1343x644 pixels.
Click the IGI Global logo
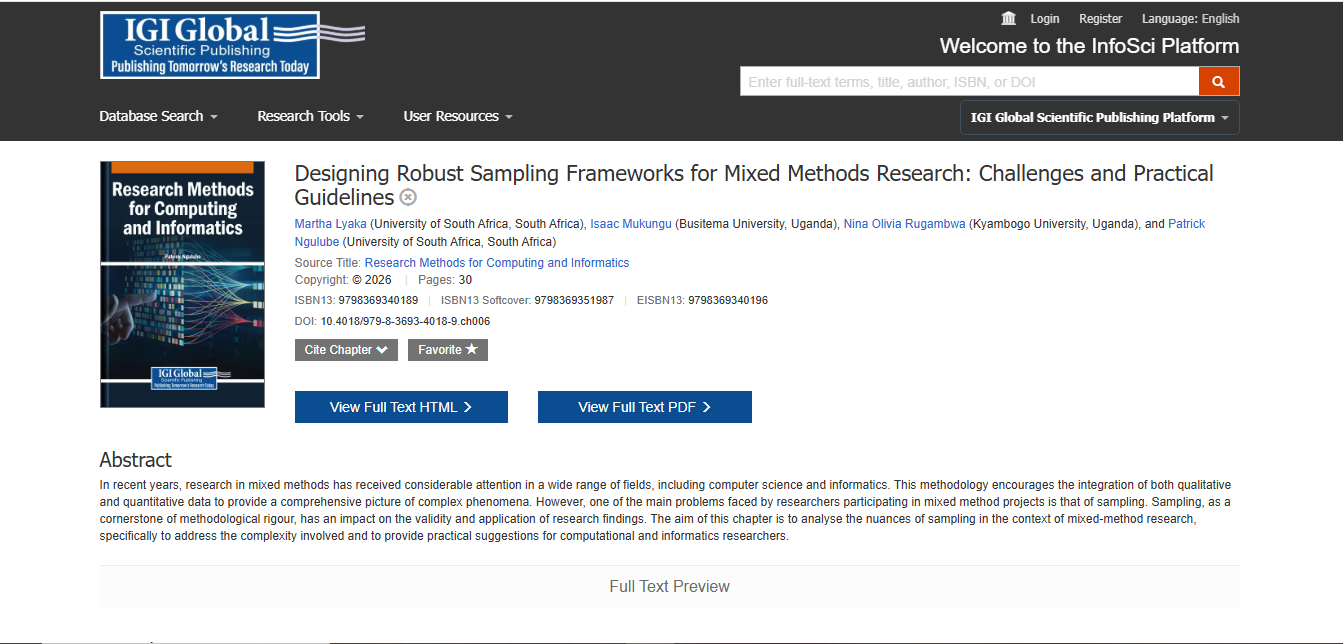click(210, 45)
